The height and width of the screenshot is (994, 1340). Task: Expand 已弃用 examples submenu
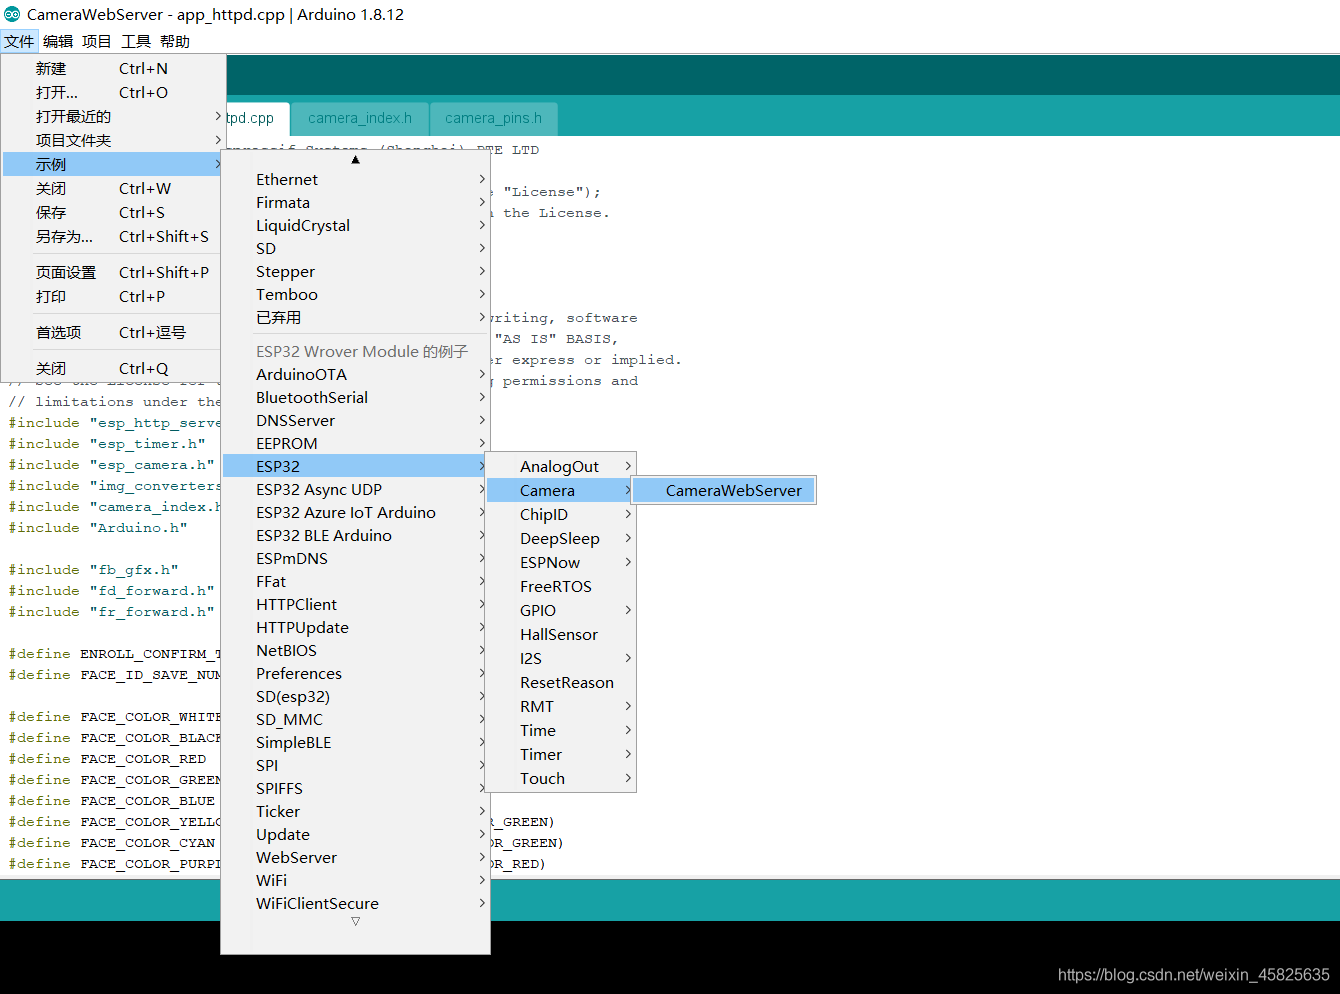click(355, 317)
